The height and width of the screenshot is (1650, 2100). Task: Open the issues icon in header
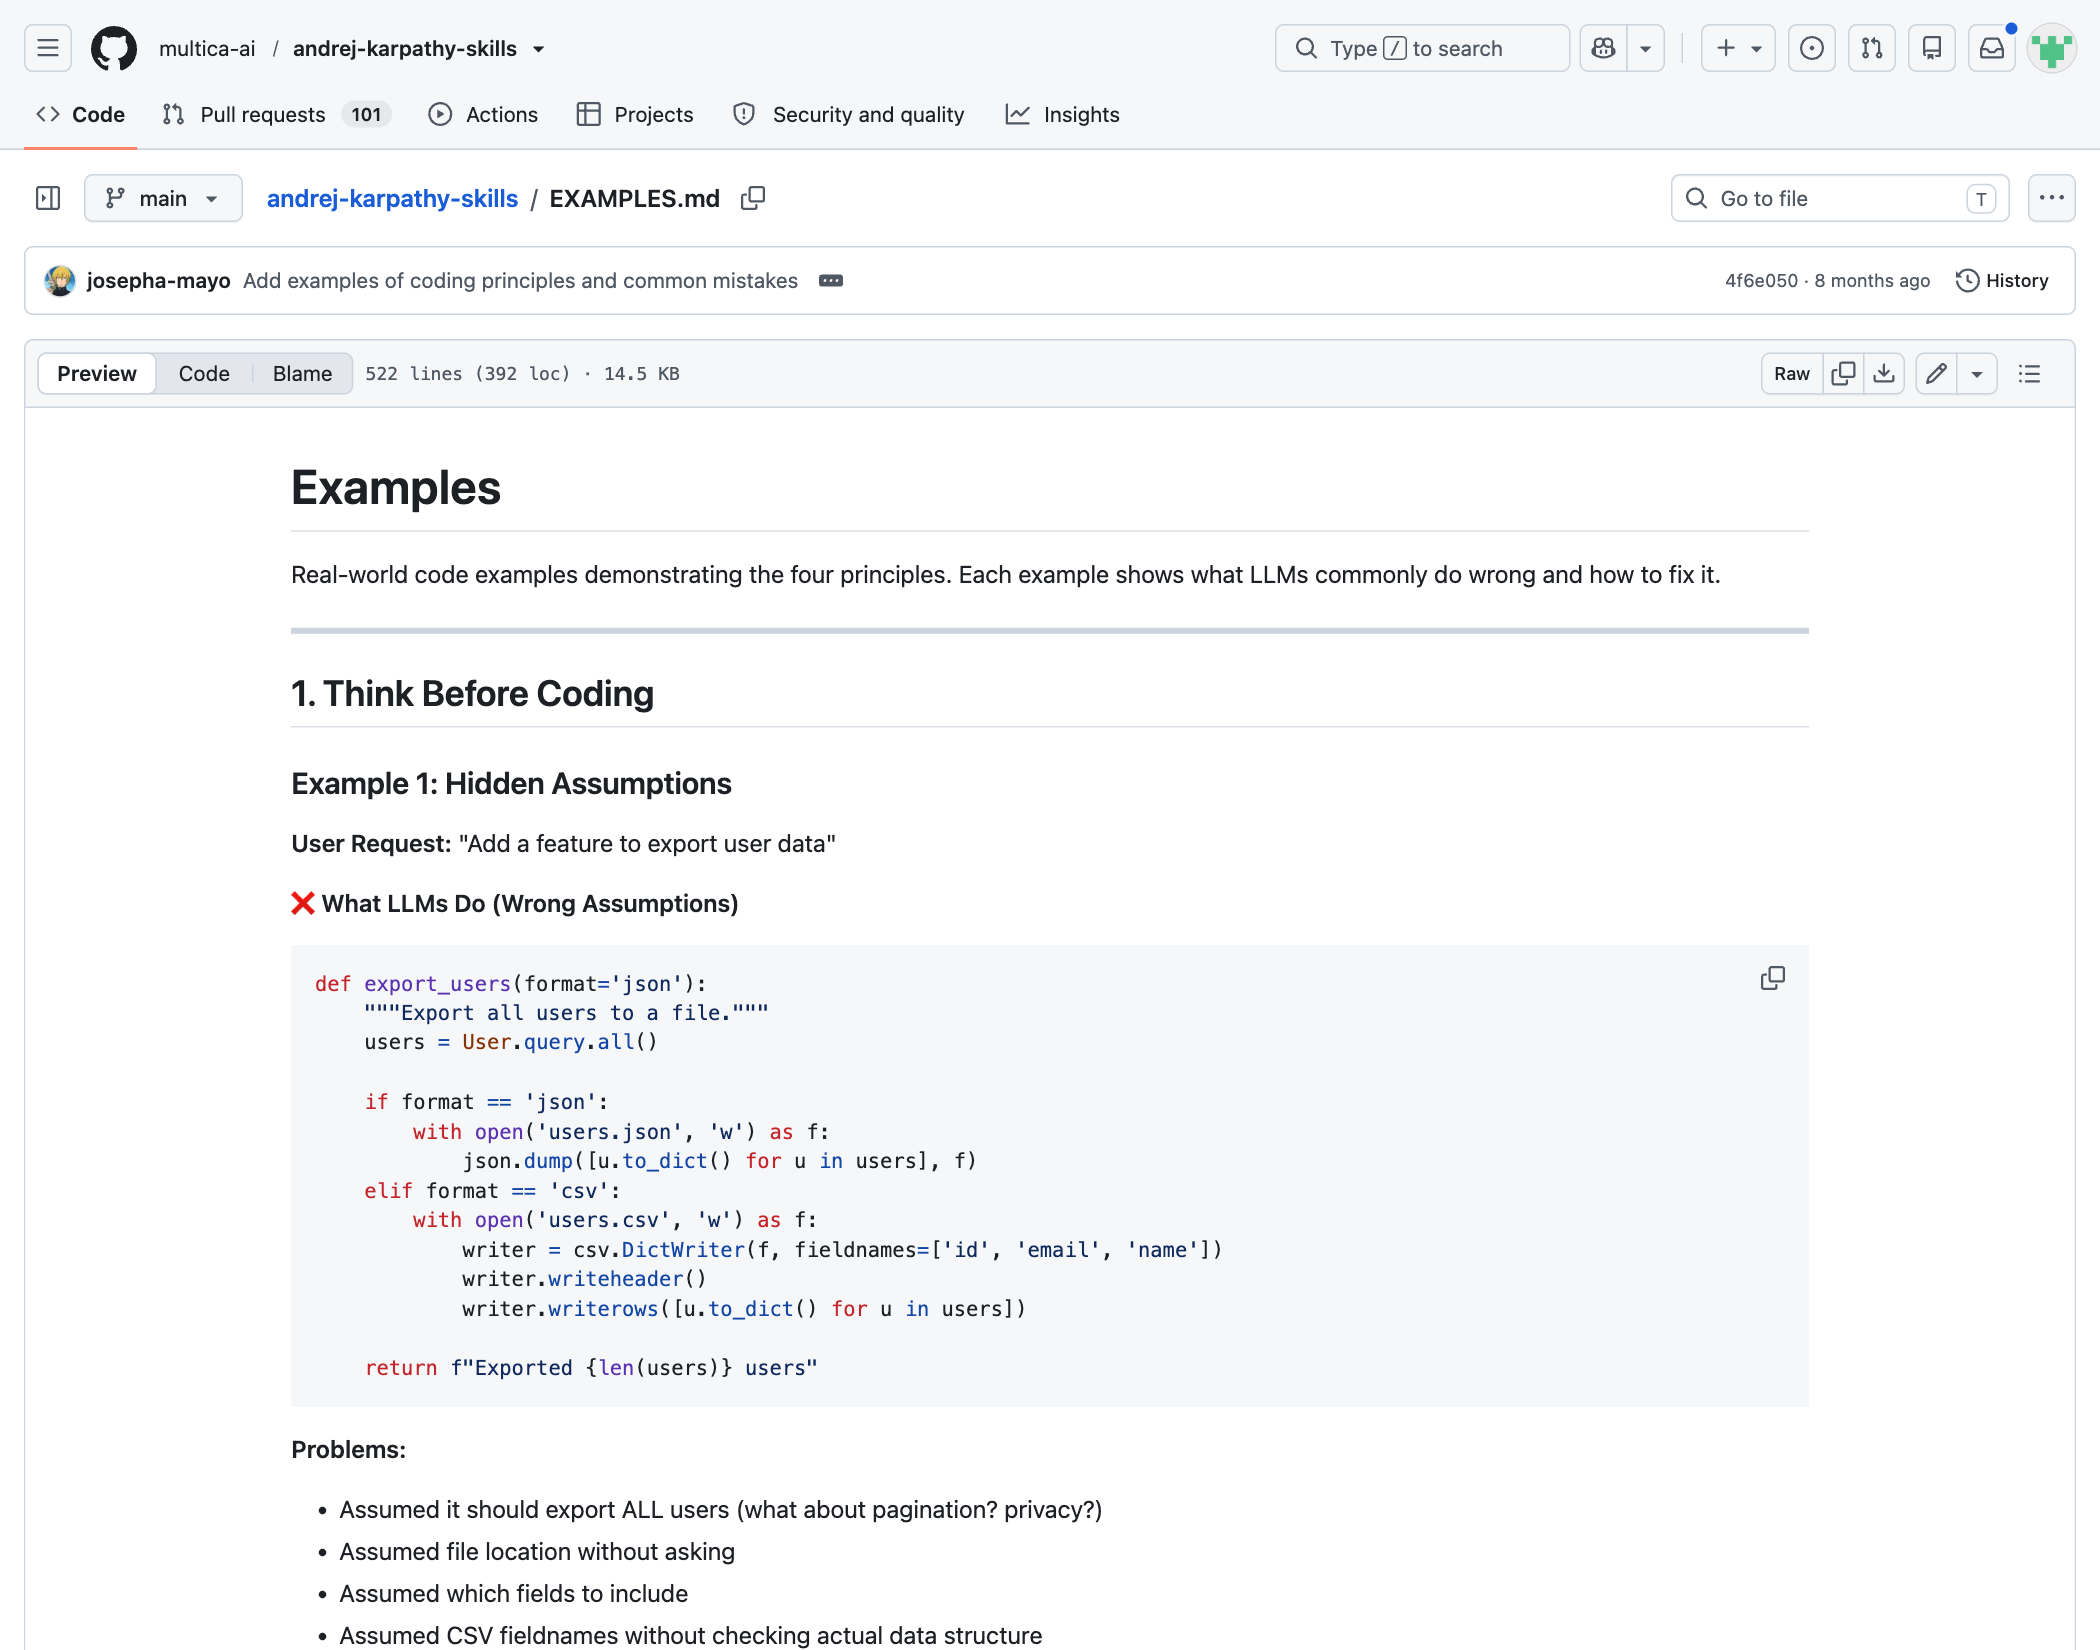[x=1811, y=48]
